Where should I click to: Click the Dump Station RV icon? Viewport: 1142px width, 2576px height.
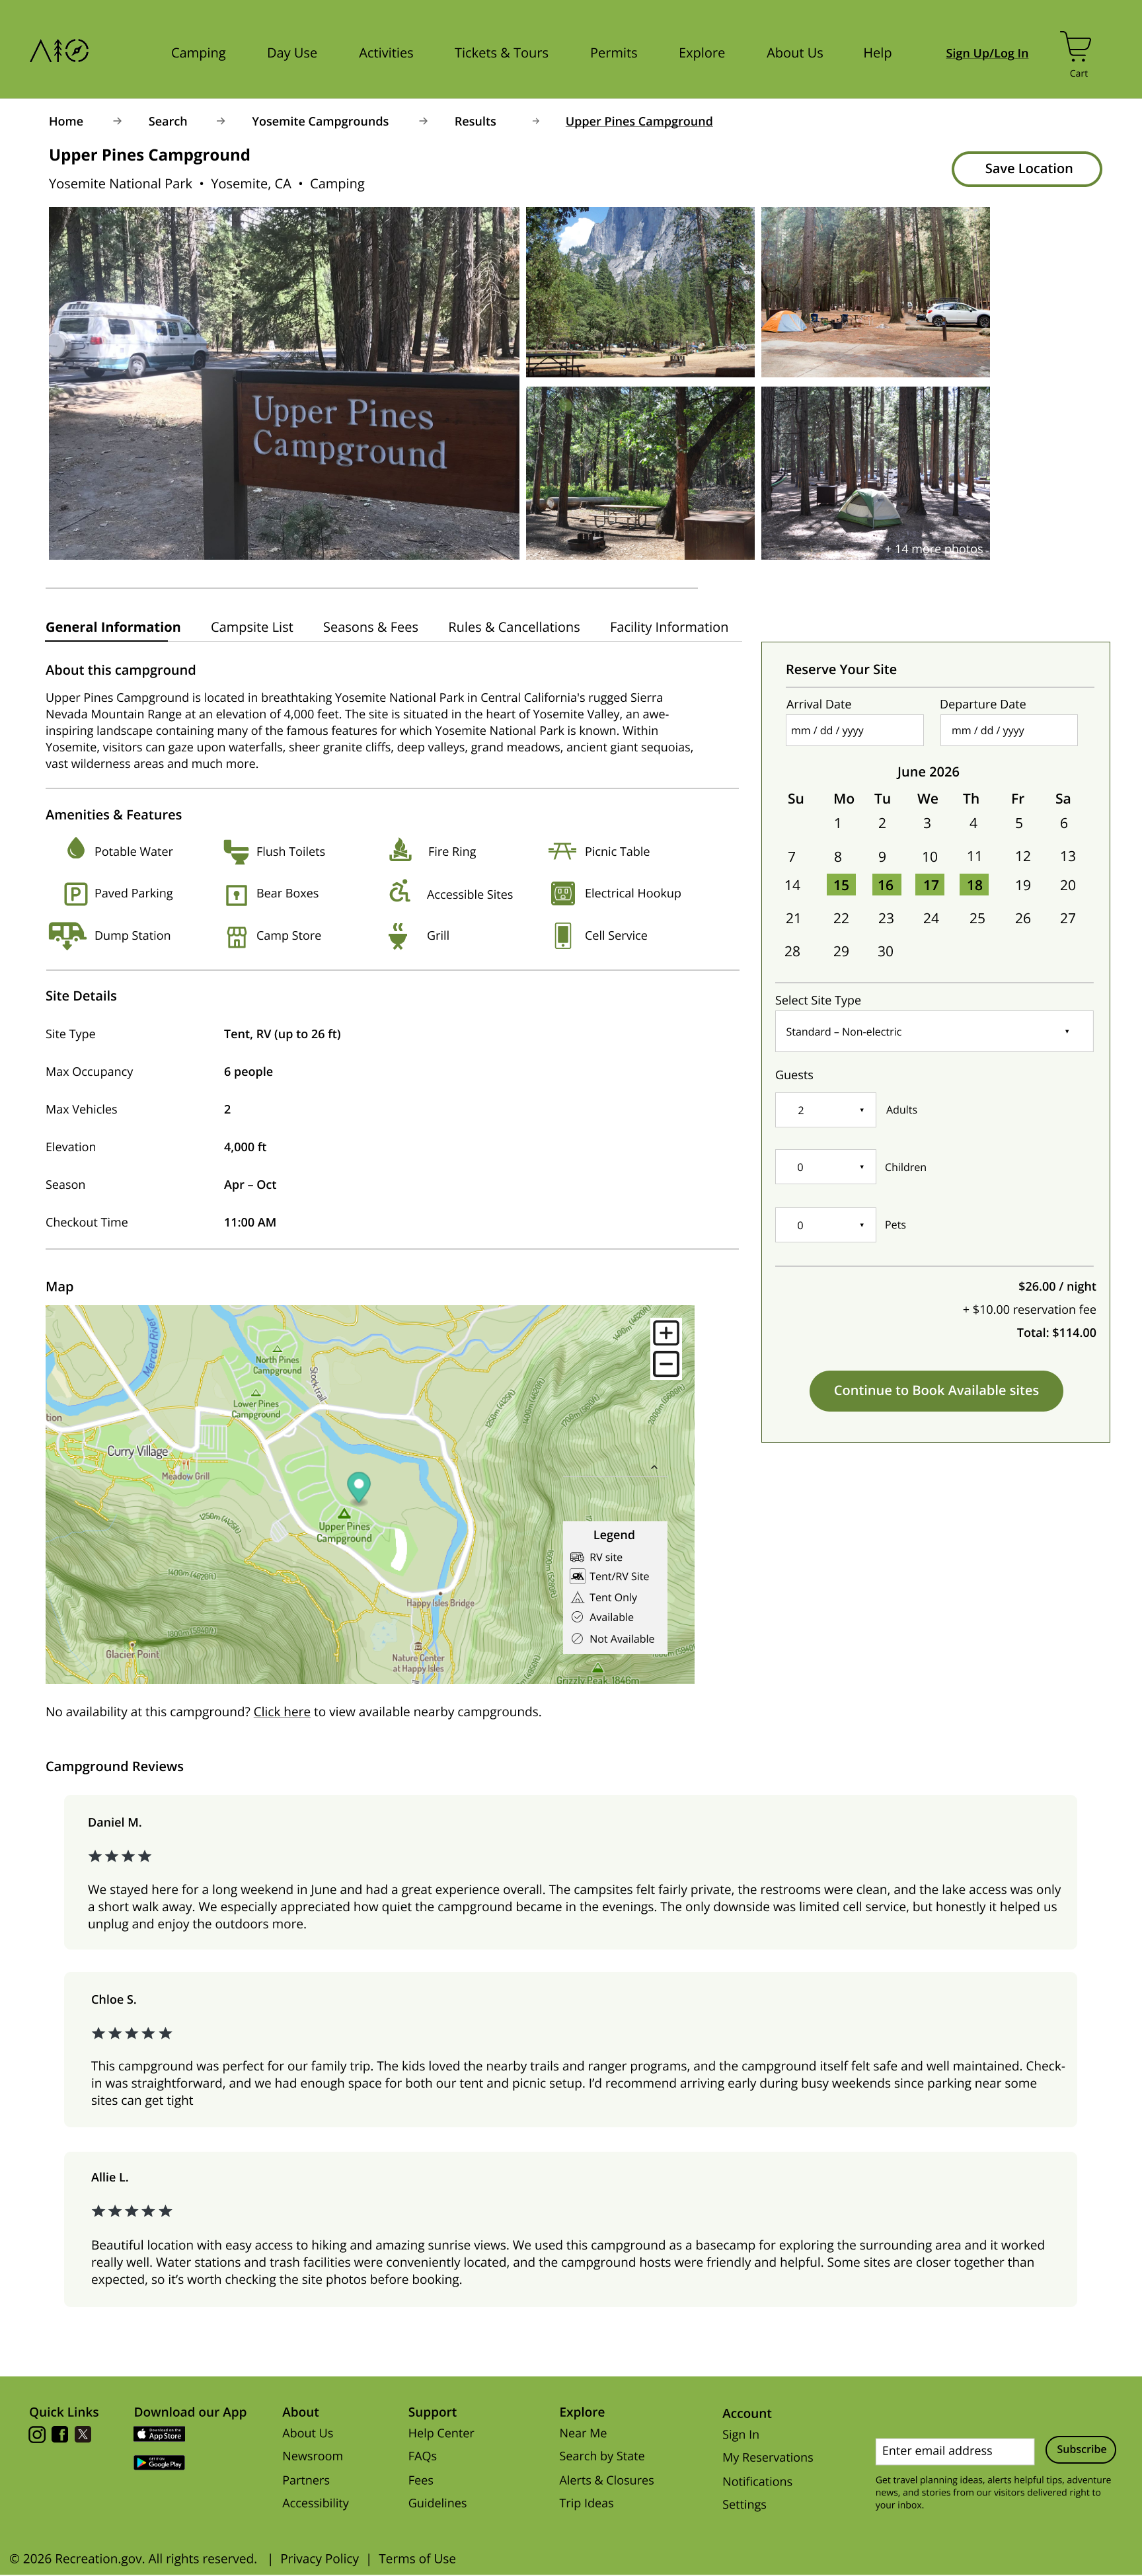pos(67,935)
